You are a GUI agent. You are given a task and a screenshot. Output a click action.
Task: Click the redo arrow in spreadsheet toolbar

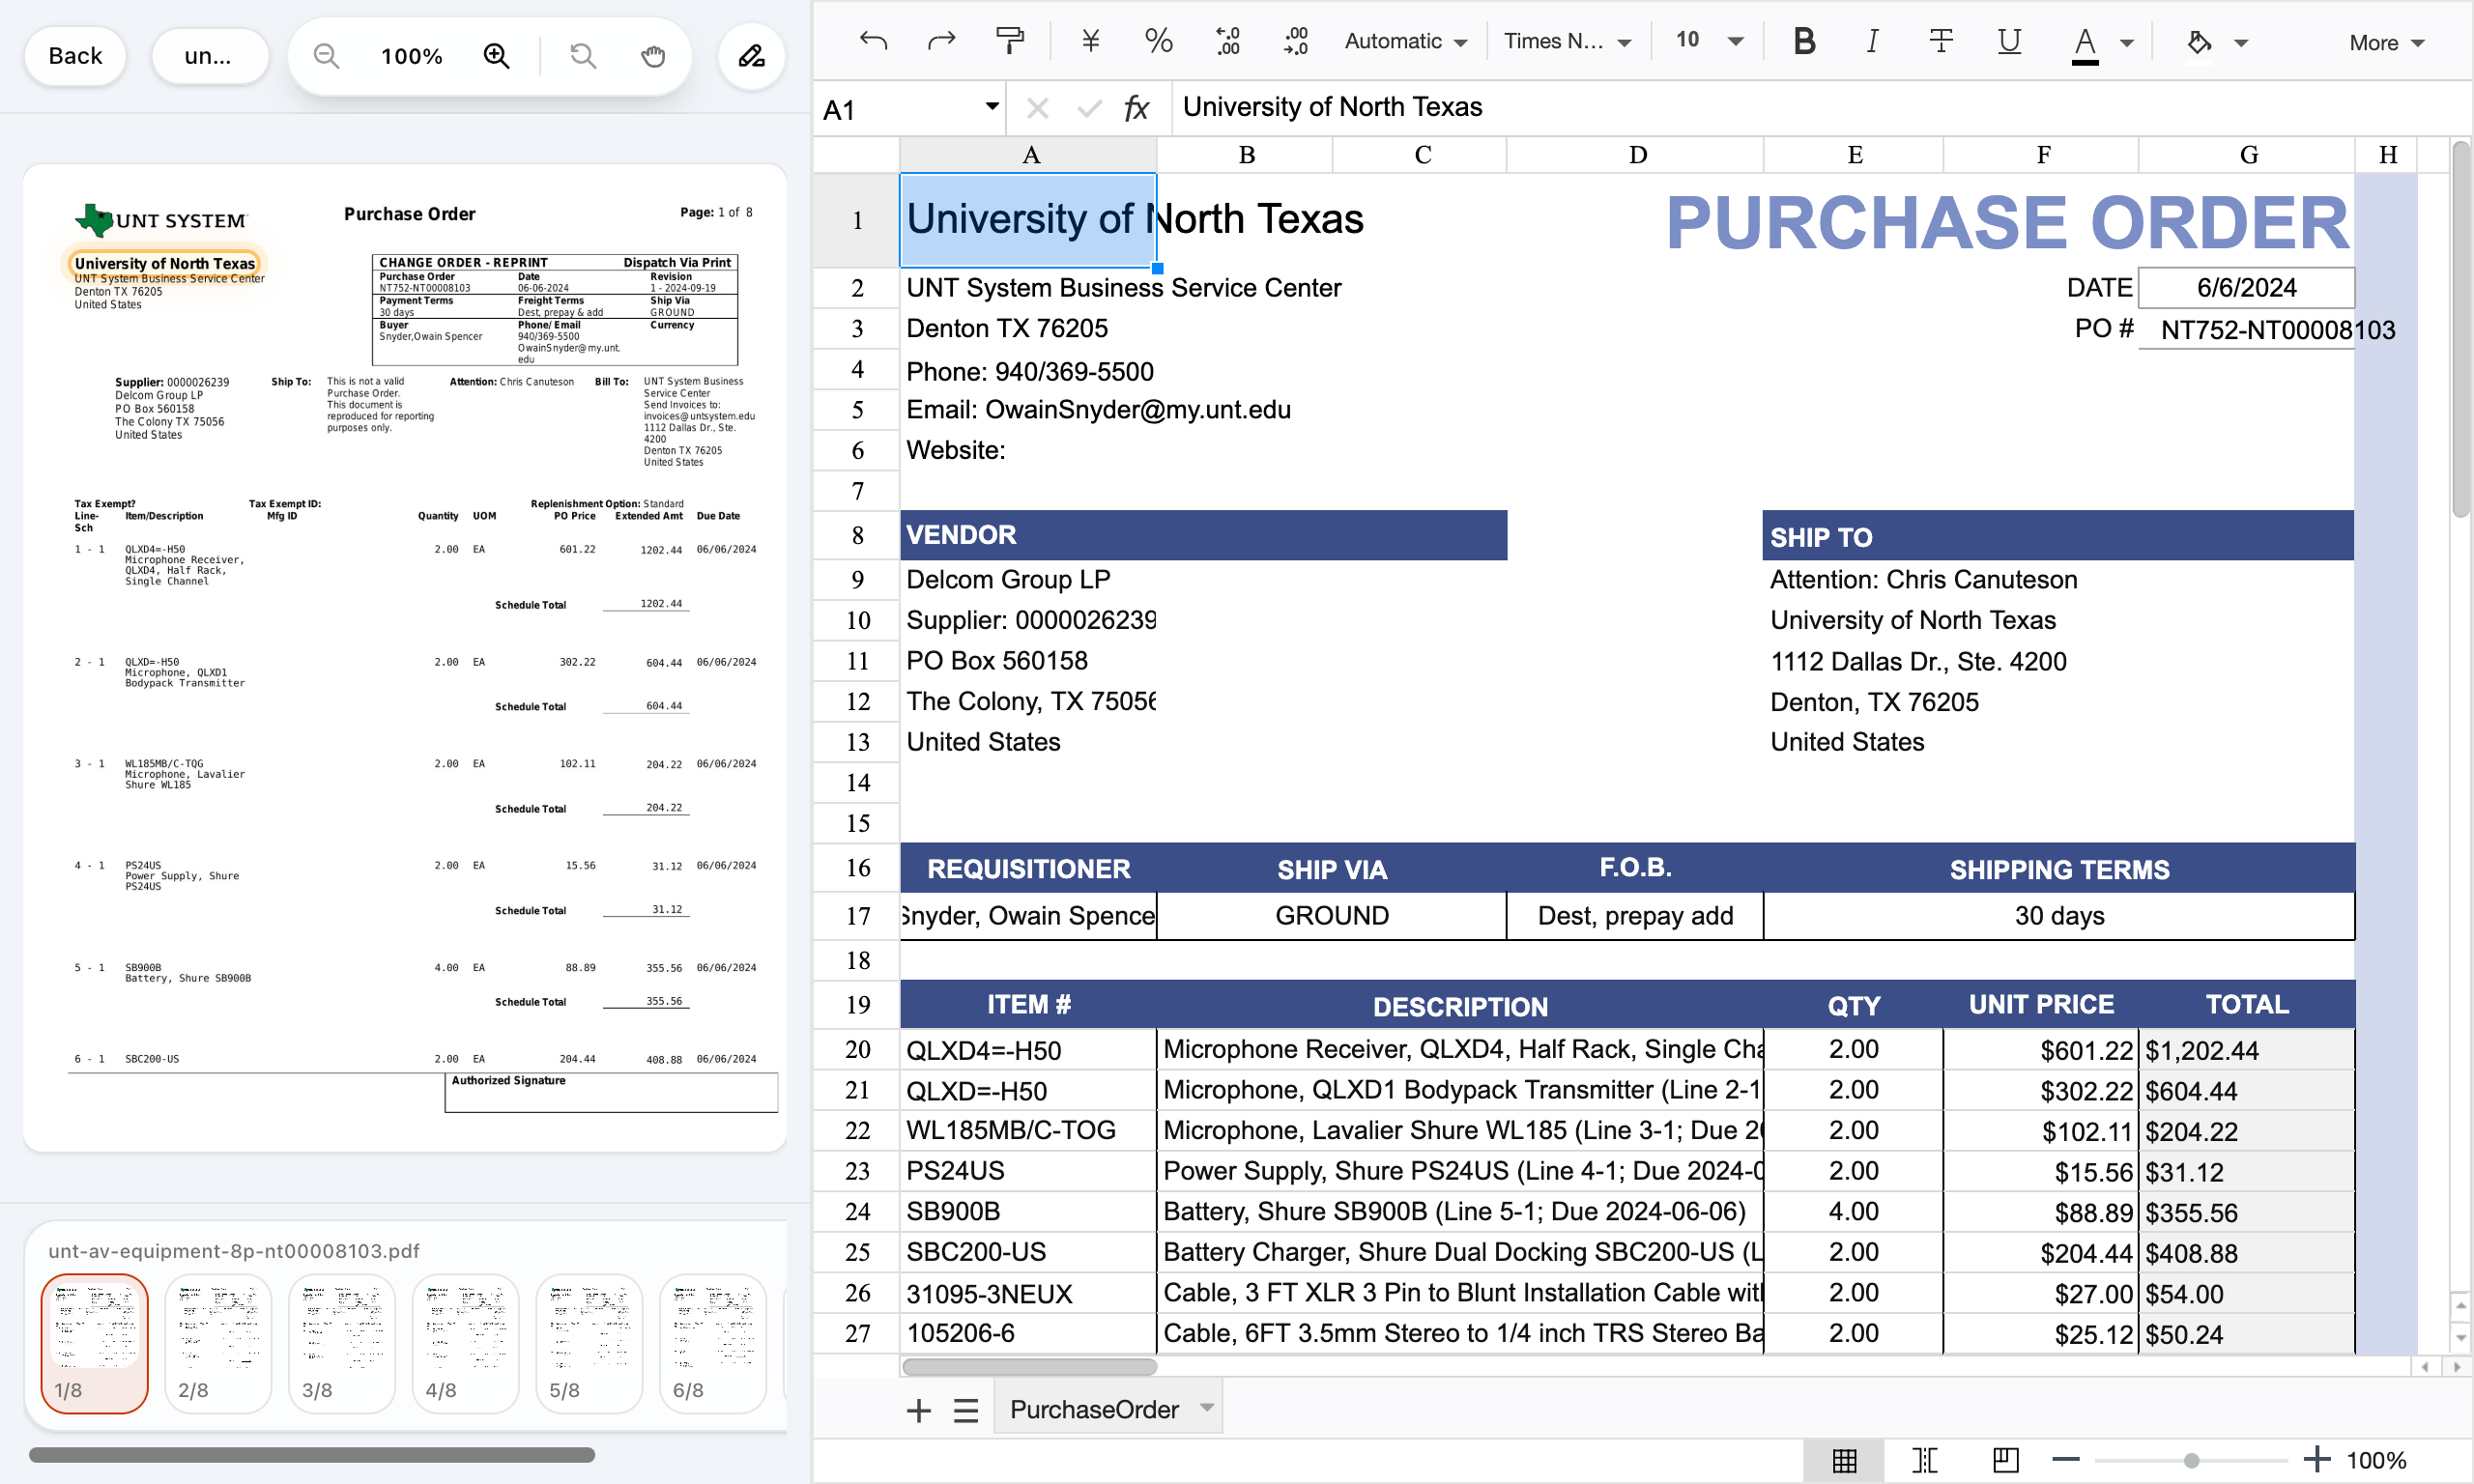(941, 41)
